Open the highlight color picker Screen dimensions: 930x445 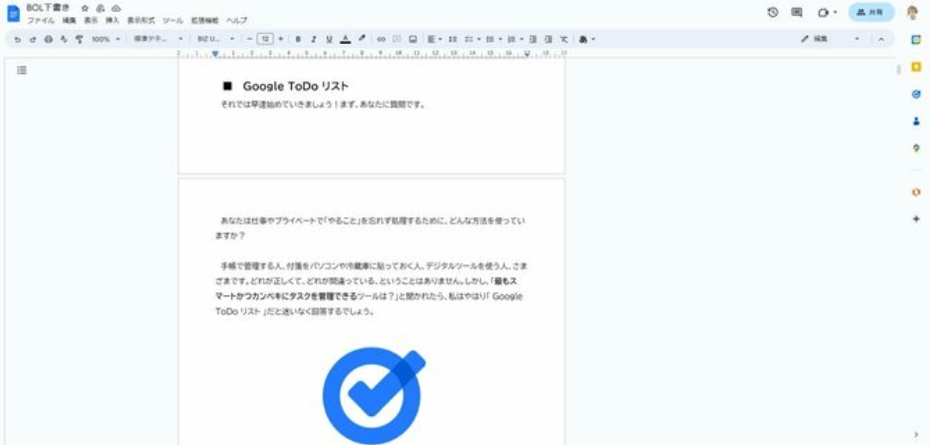pyautogui.click(x=362, y=39)
